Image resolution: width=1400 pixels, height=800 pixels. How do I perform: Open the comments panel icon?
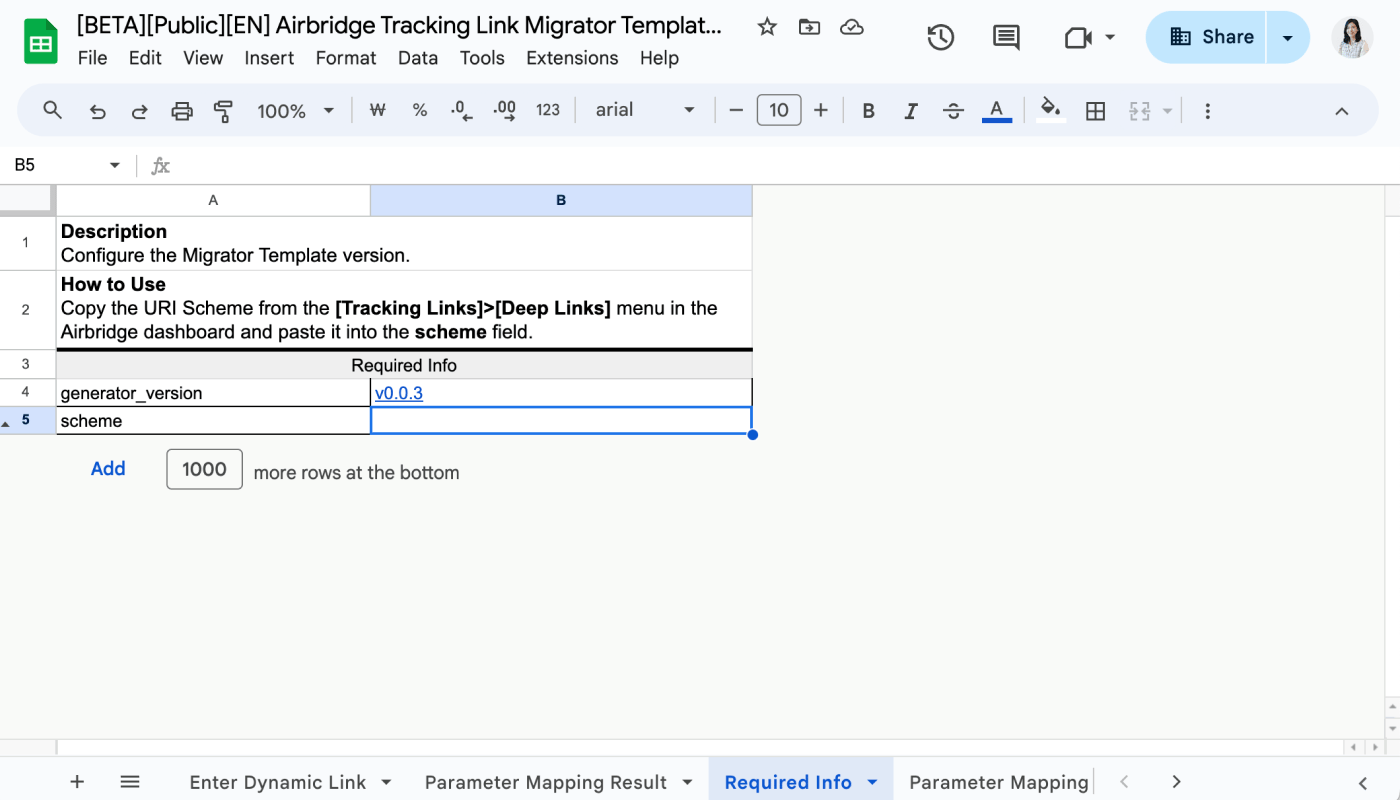(1006, 38)
